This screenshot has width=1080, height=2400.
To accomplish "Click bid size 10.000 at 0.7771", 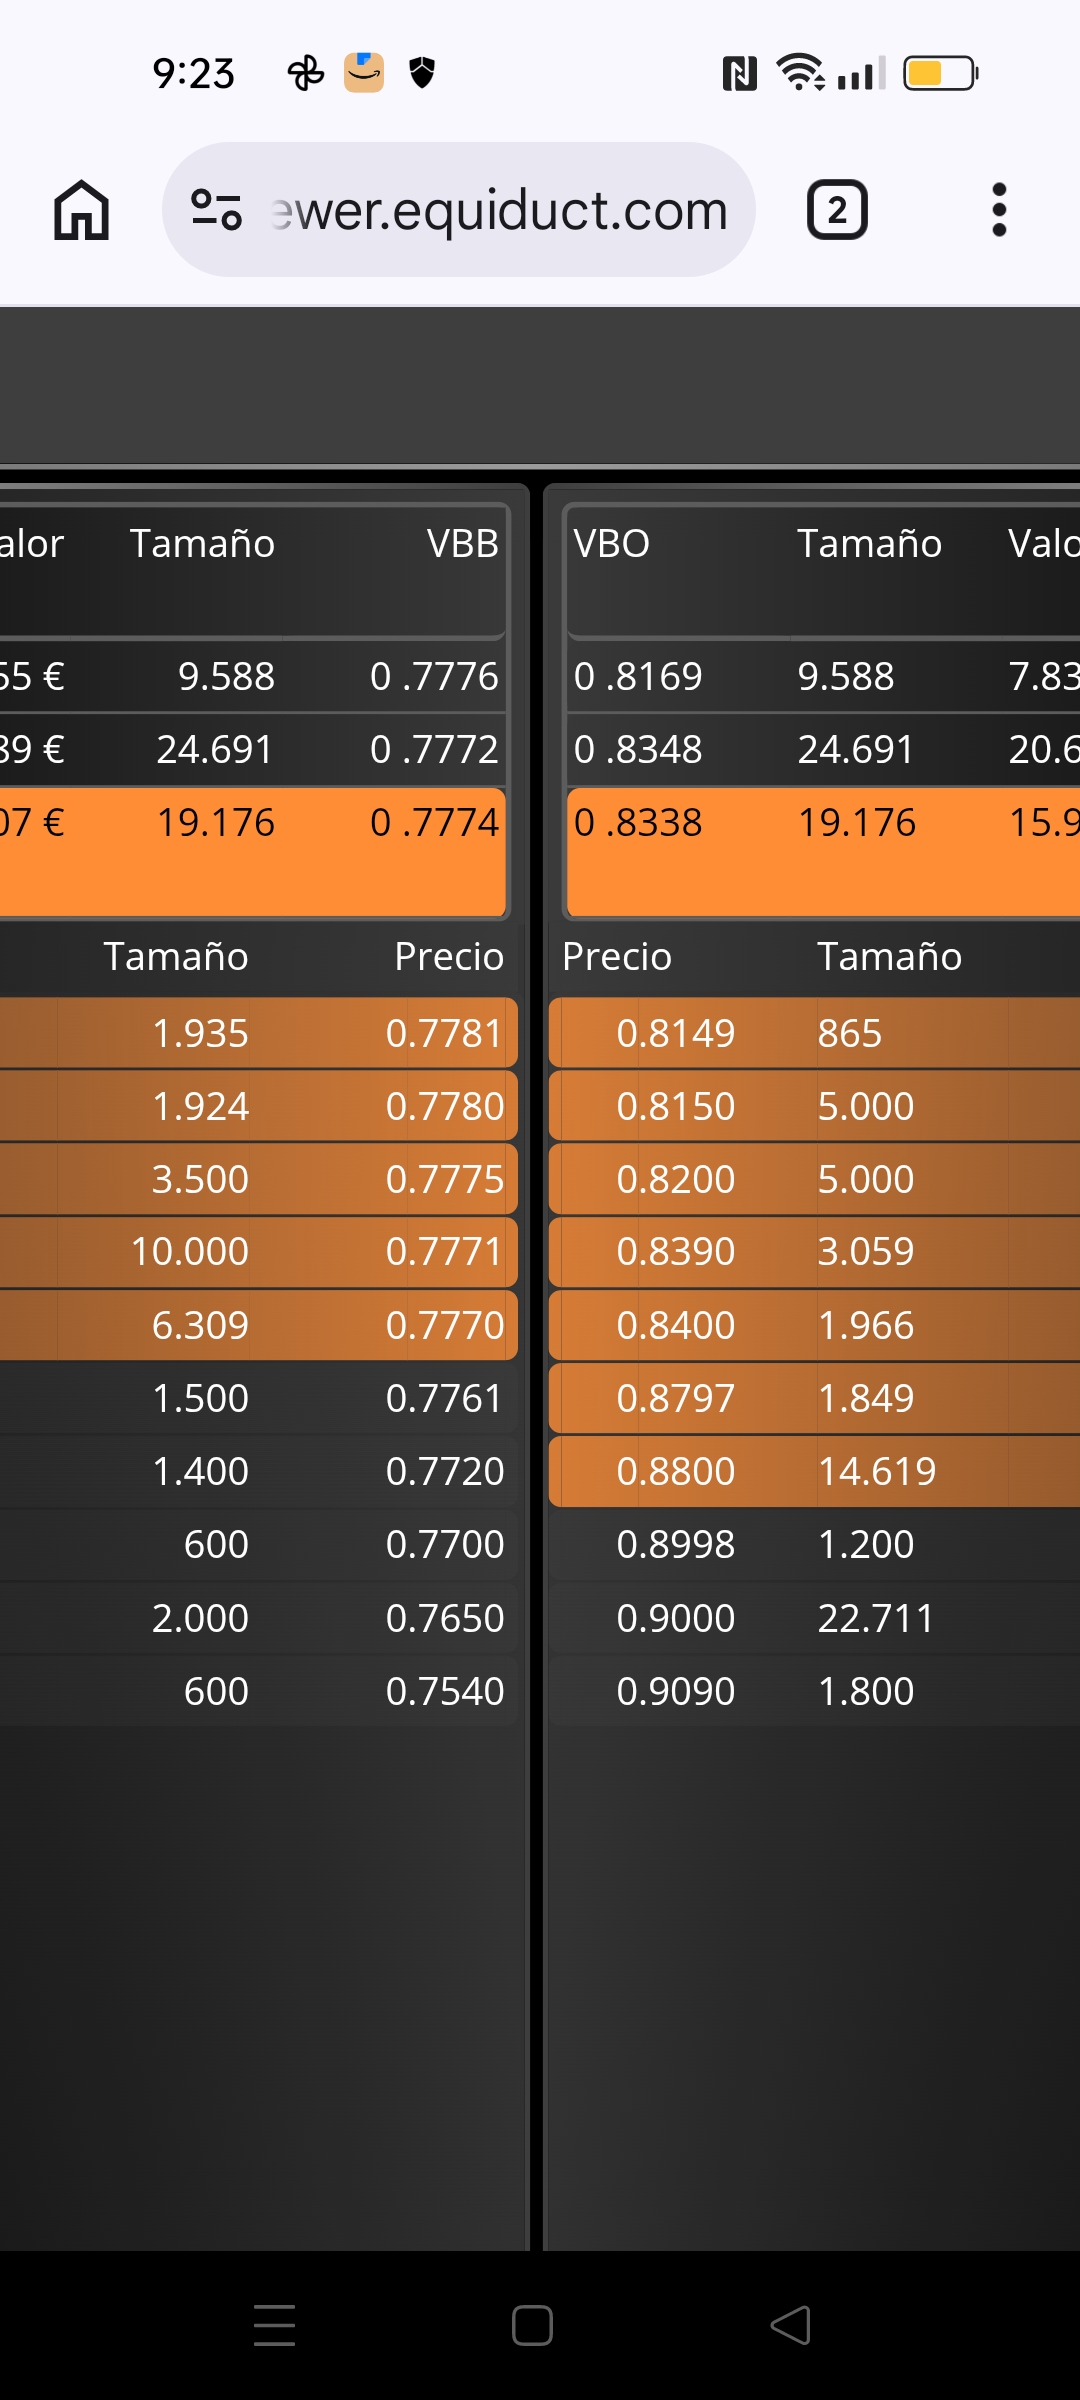I will (190, 1252).
